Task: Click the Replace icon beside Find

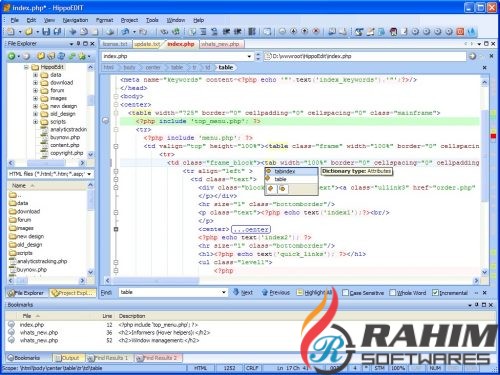Action: [176, 32]
